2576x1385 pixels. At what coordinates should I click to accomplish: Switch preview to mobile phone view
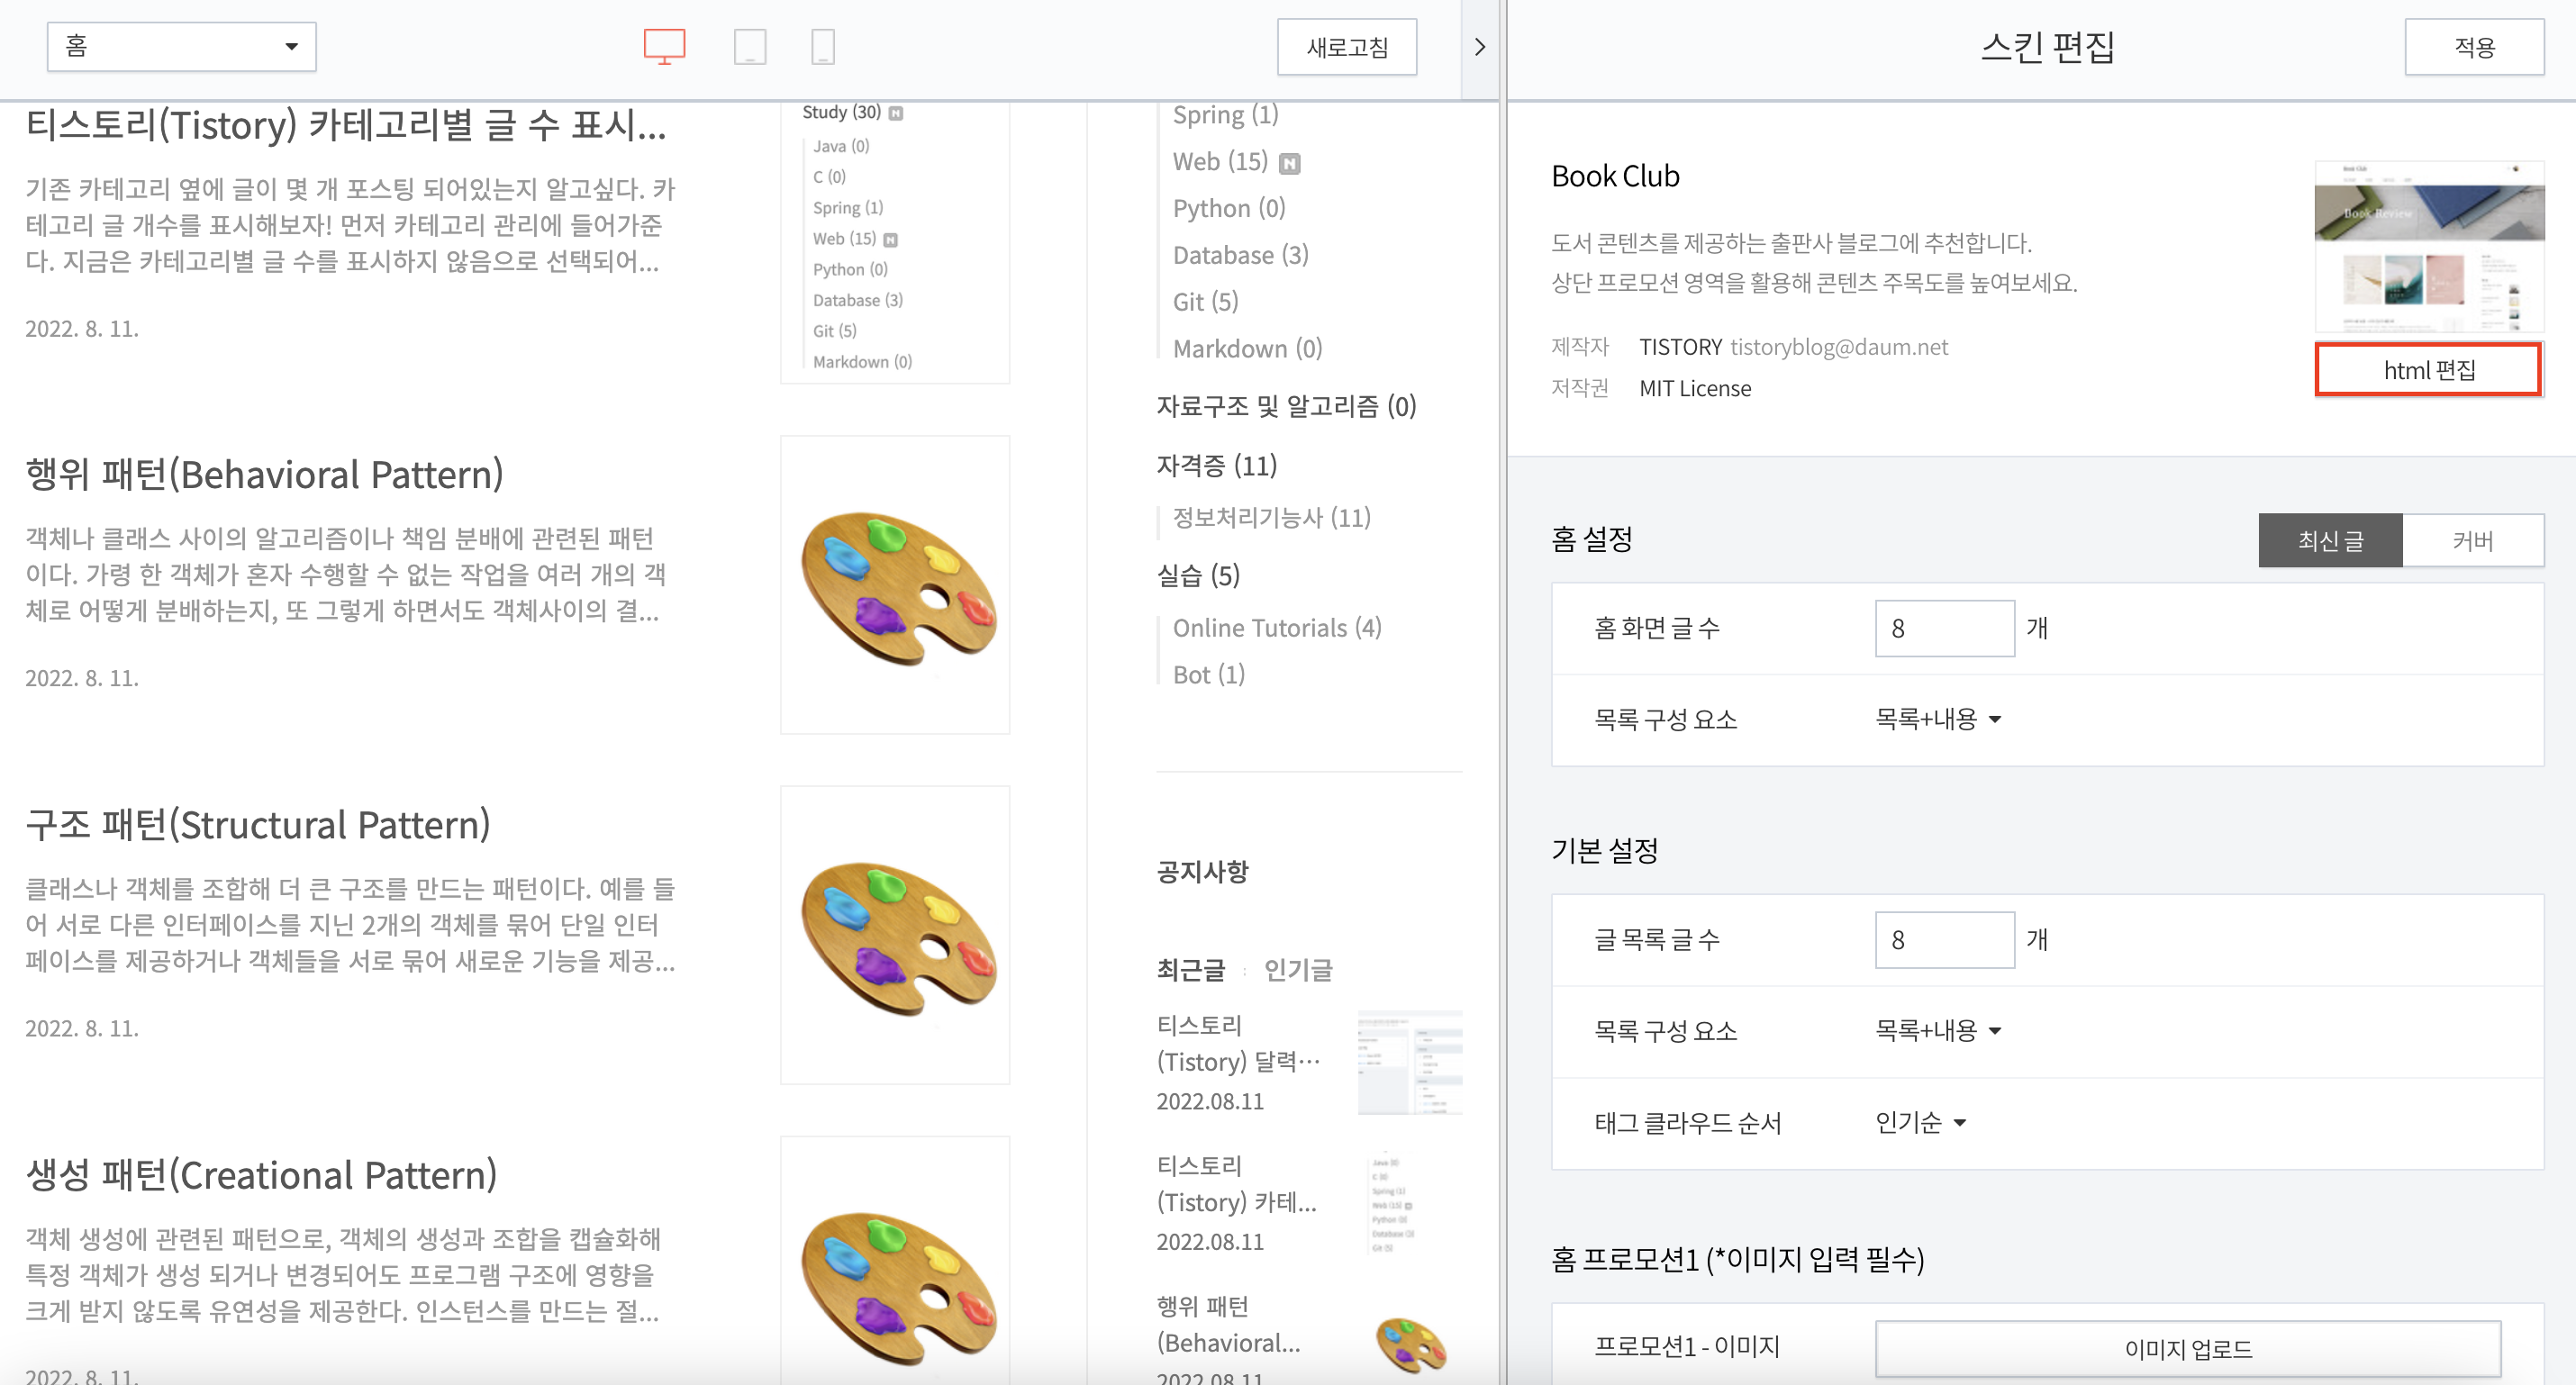click(x=822, y=46)
